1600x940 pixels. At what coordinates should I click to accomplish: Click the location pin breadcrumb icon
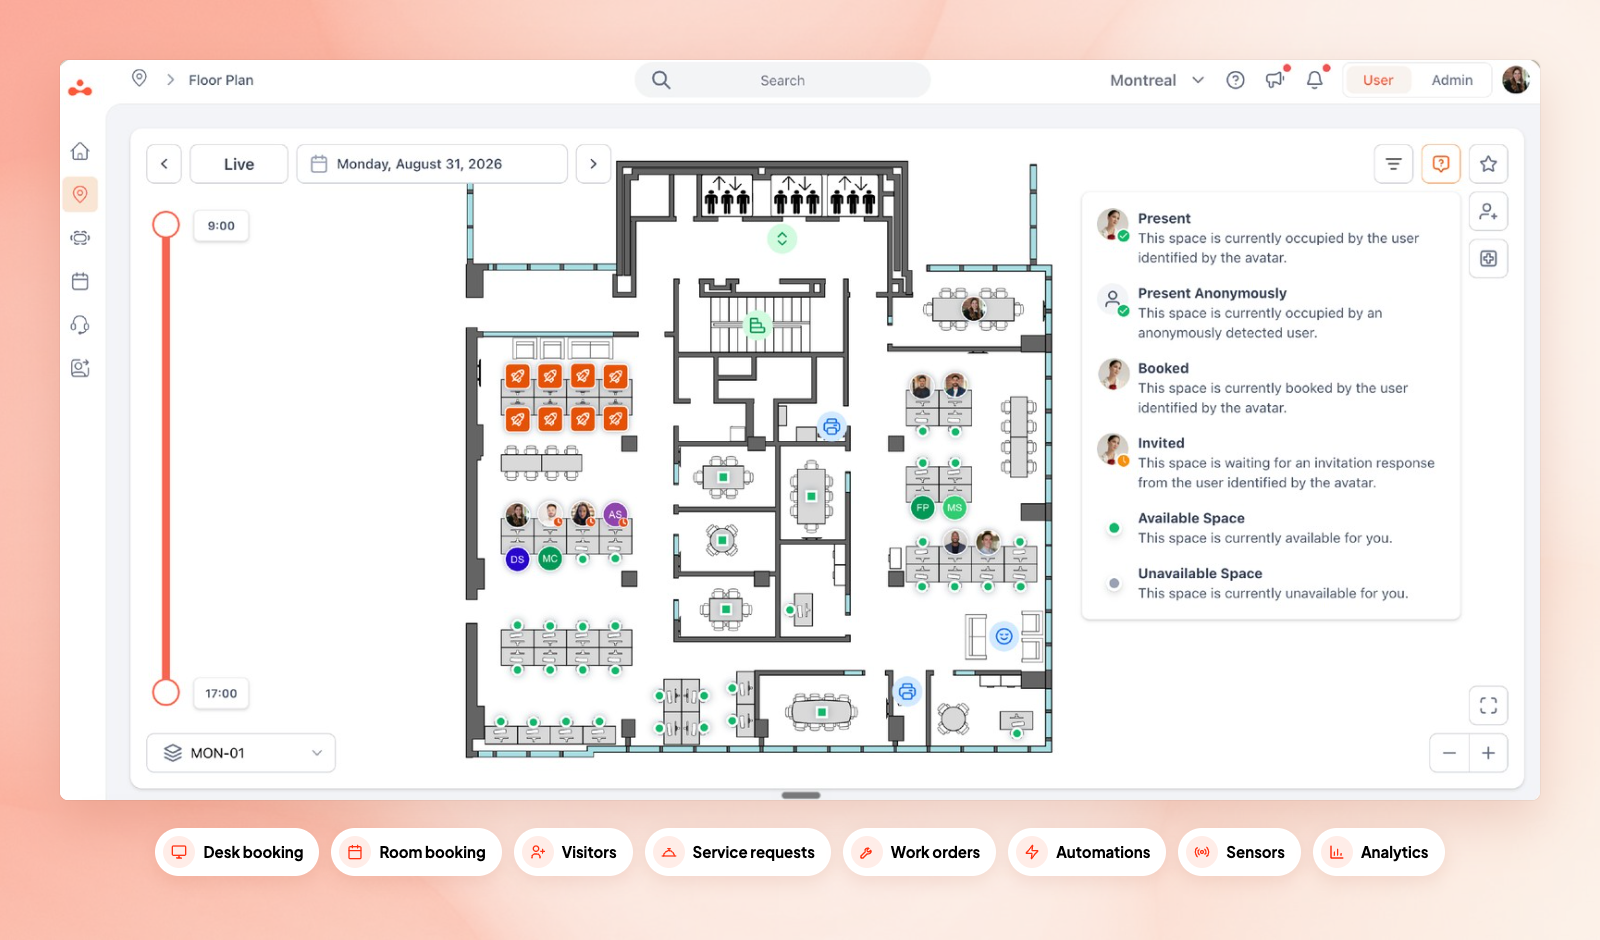[139, 78]
